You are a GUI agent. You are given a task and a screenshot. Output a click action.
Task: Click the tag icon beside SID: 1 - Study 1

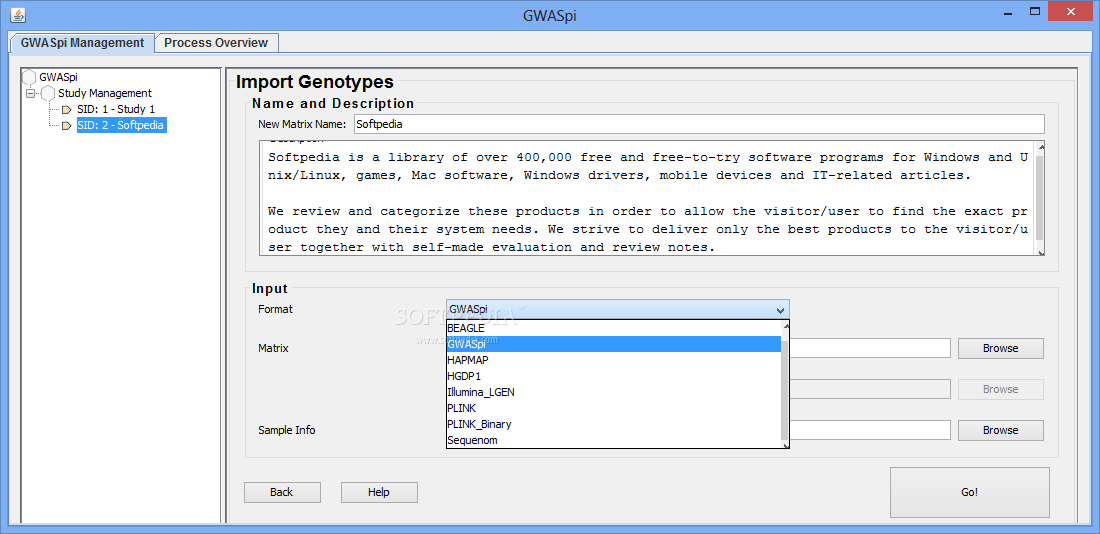tap(67, 109)
